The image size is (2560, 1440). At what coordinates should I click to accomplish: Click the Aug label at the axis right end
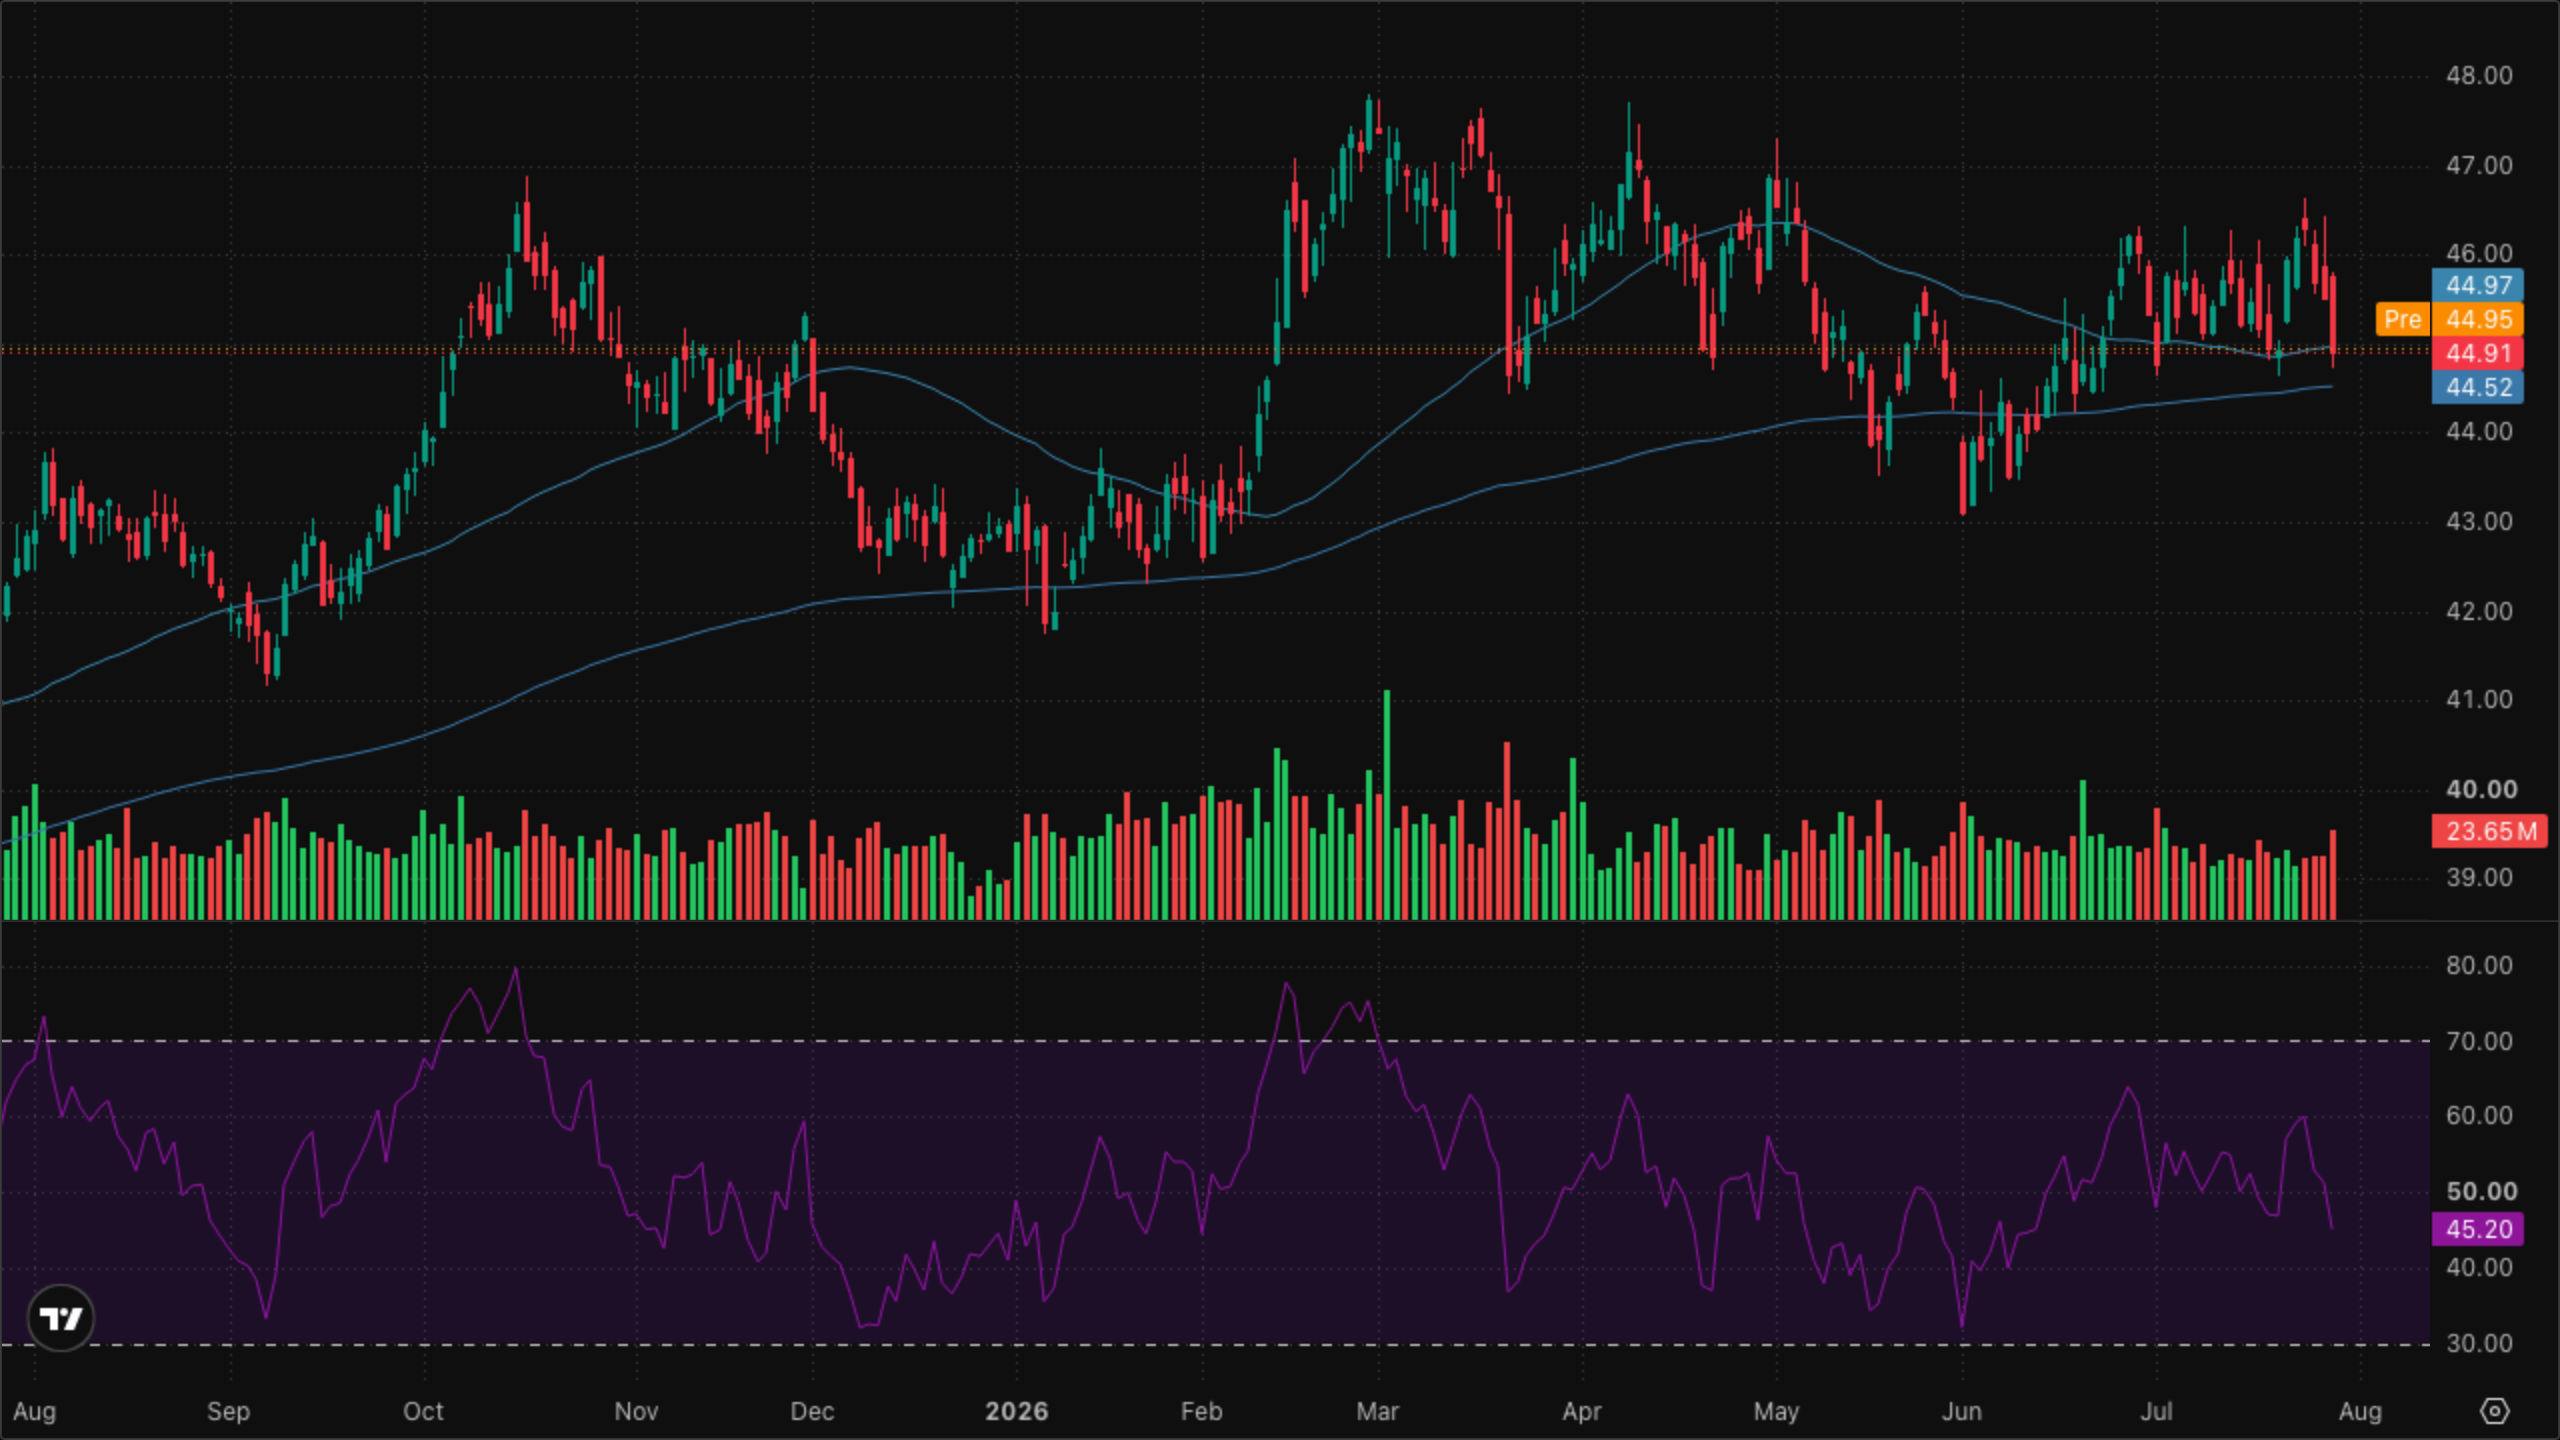click(2360, 1411)
